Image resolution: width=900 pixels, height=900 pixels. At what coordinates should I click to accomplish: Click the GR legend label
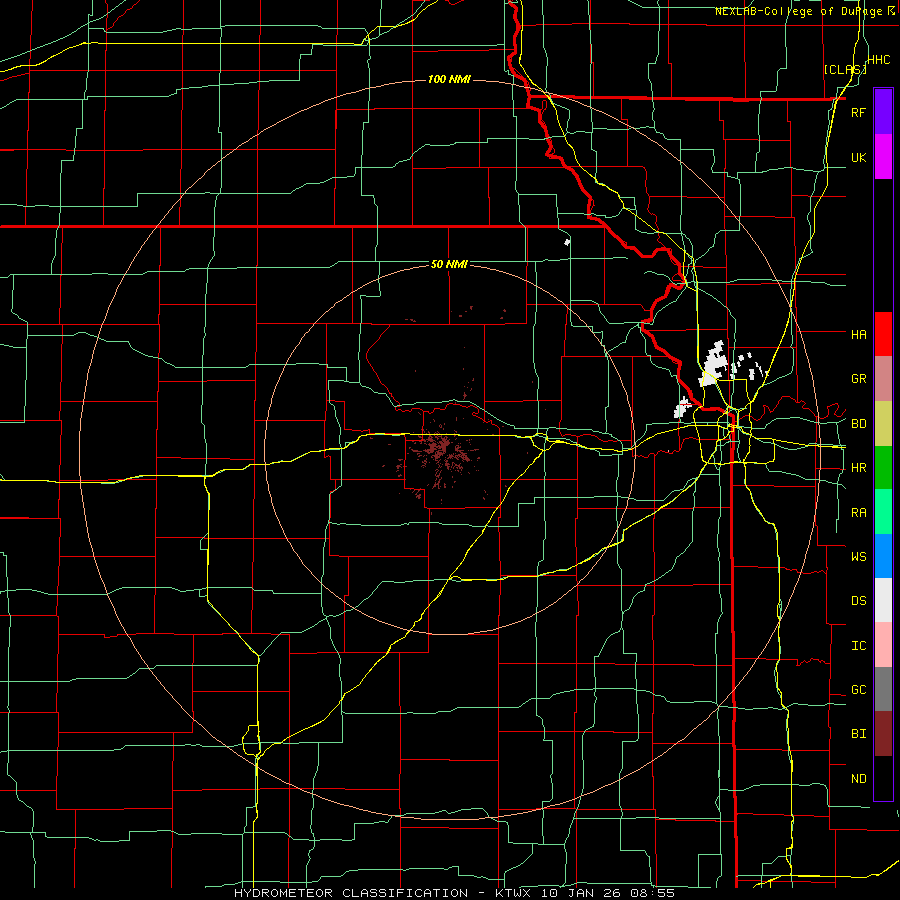pyautogui.click(x=858, y=379)
